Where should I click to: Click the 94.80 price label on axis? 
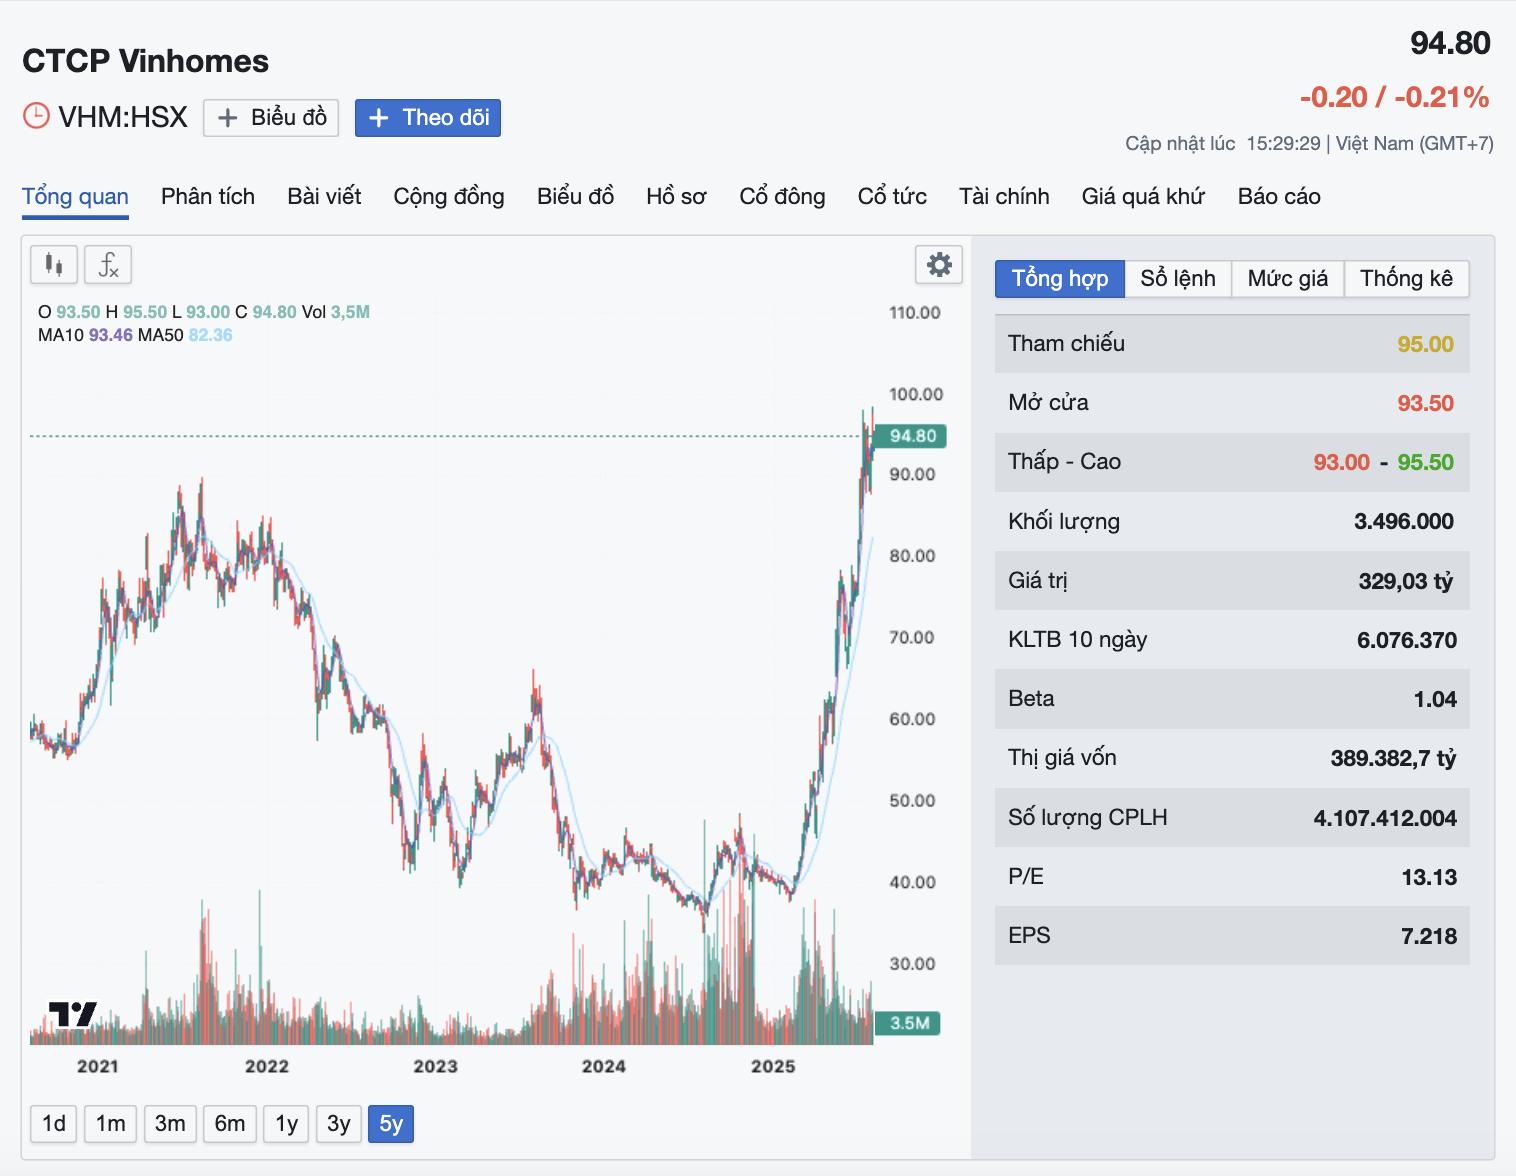pyautogui.click(x=910, y=436)
